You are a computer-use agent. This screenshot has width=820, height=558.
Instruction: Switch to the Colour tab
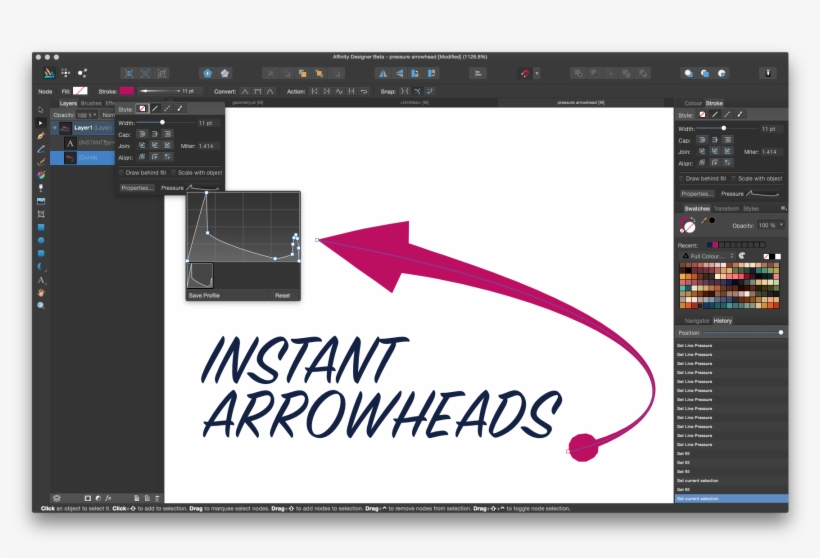692,103
